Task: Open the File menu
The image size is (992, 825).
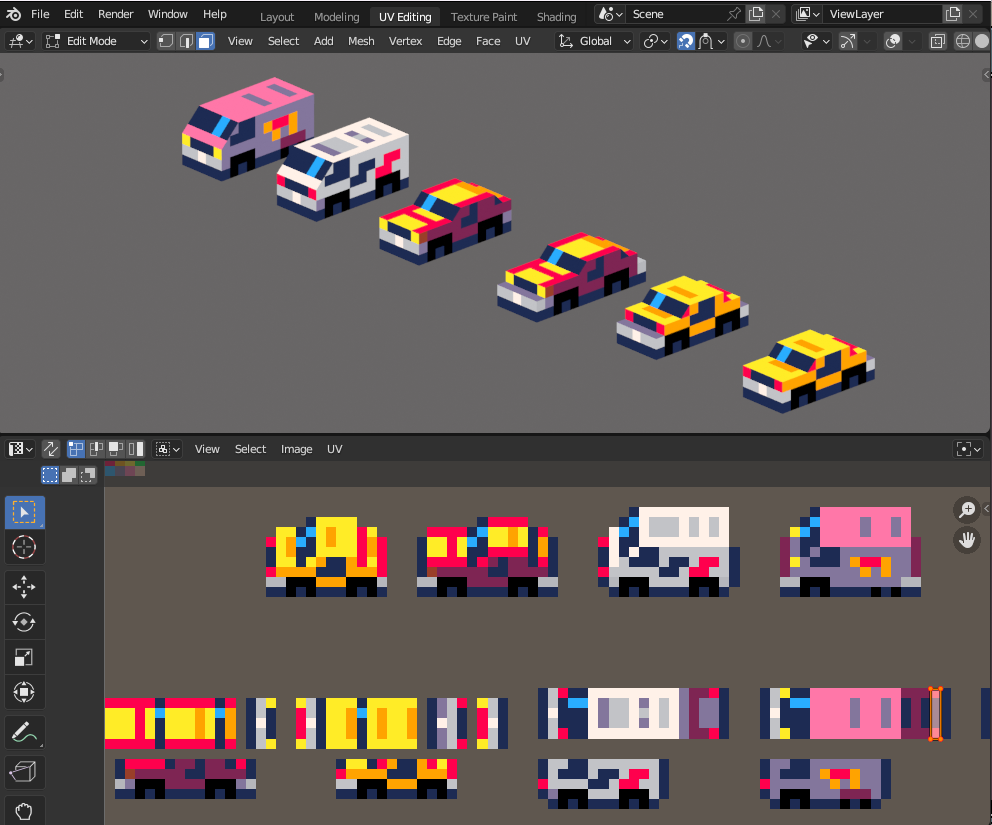Action: tap(40, 14)
